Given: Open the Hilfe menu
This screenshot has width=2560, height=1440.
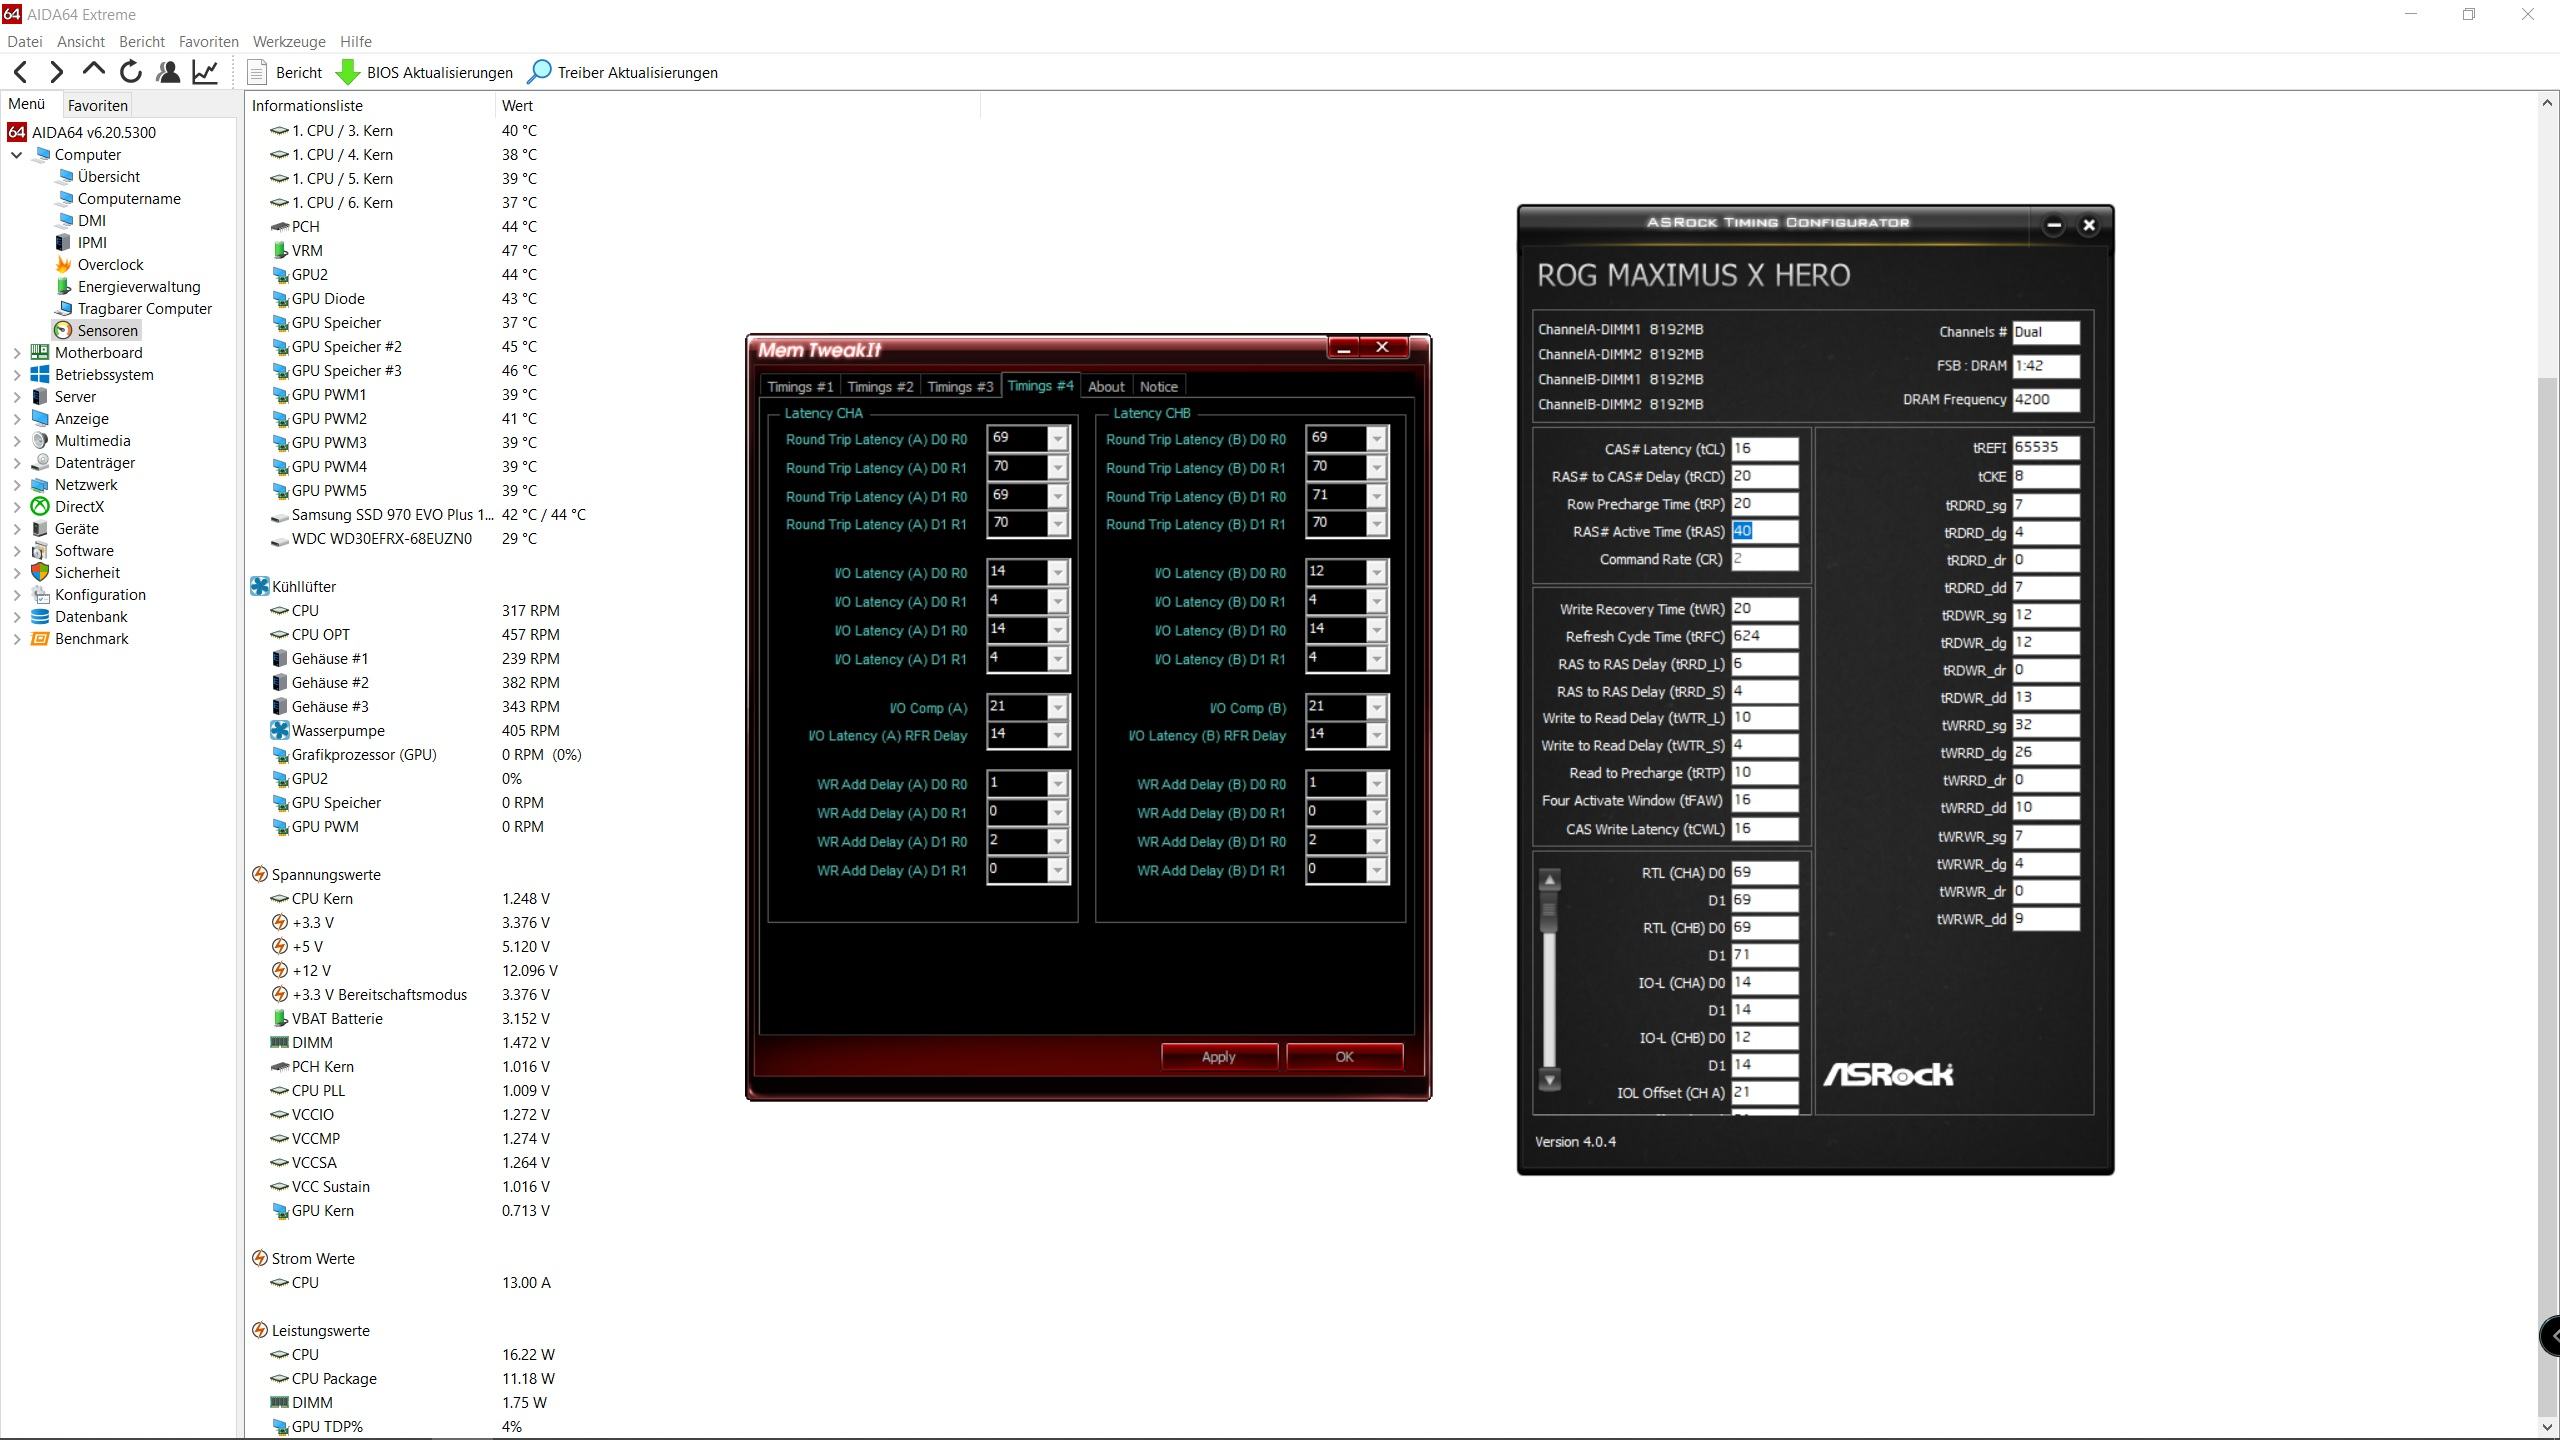Looking at the screenshot, I should [x=356, y=42].
